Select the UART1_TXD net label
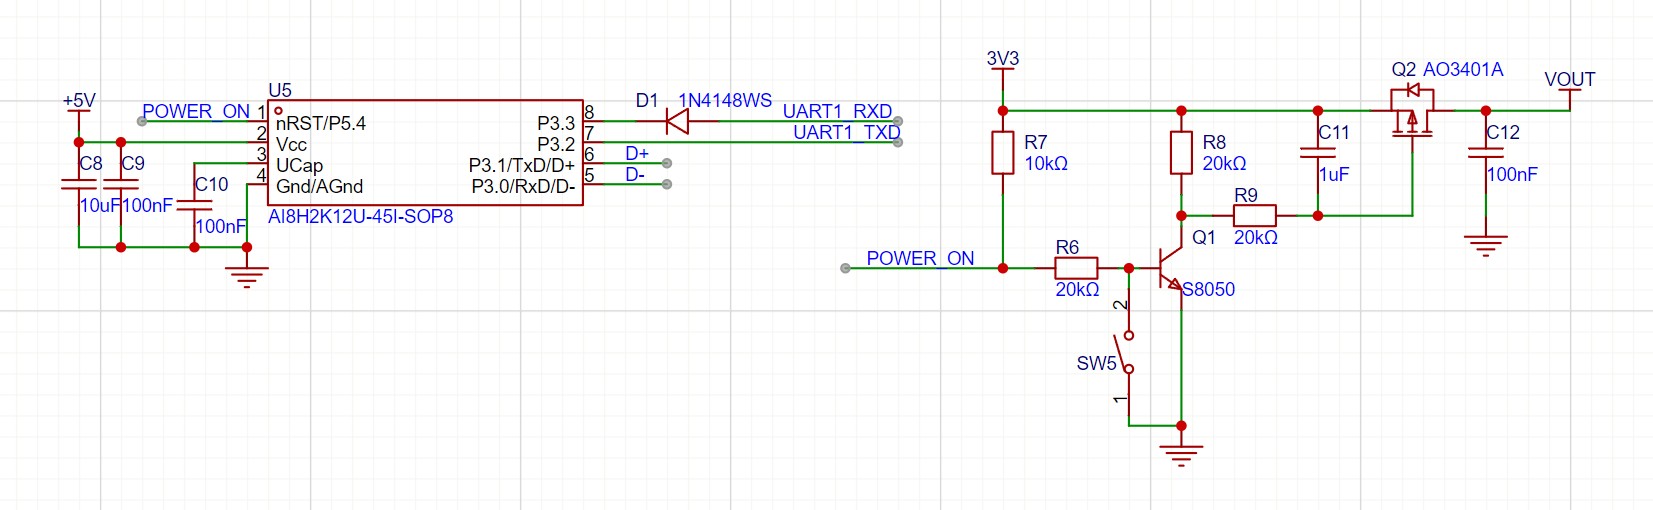Screen dimensions: 1653x510 point(847,132)
